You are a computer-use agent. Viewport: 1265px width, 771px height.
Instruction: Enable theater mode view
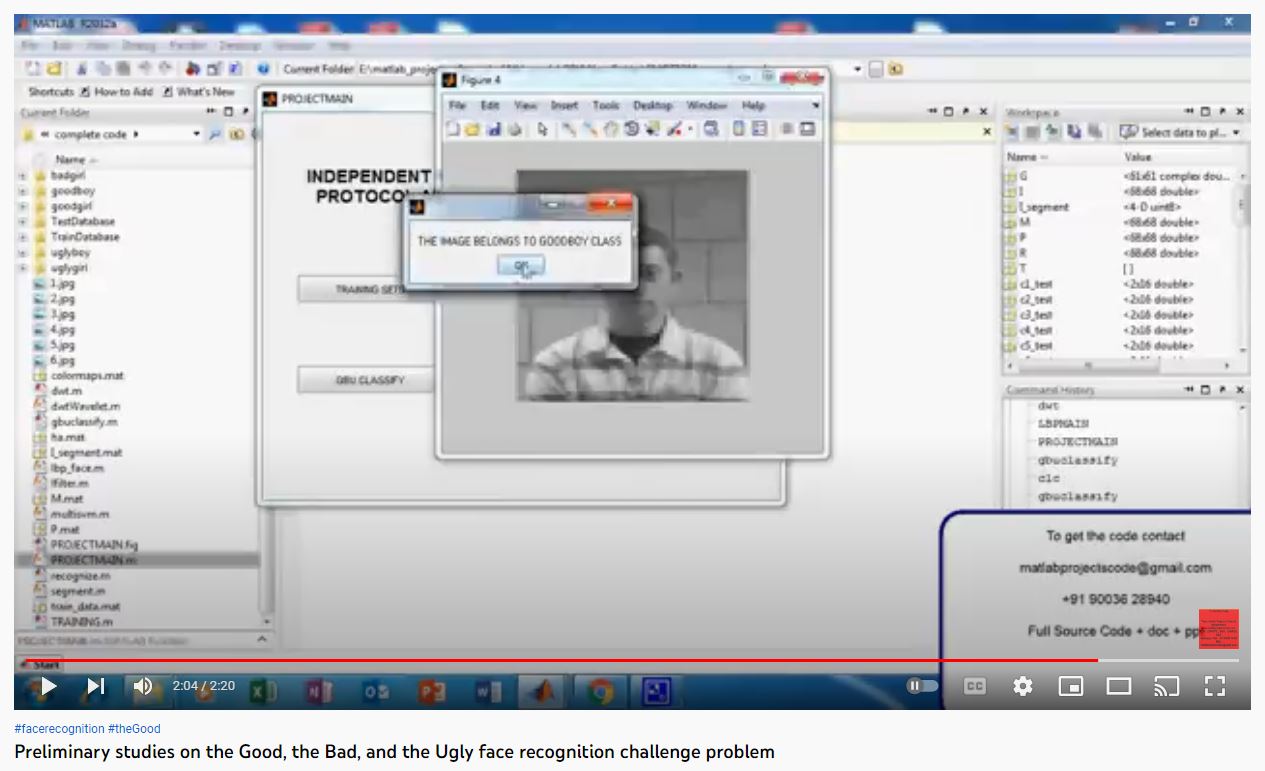pyautogui.click(x=1118, y=686)
